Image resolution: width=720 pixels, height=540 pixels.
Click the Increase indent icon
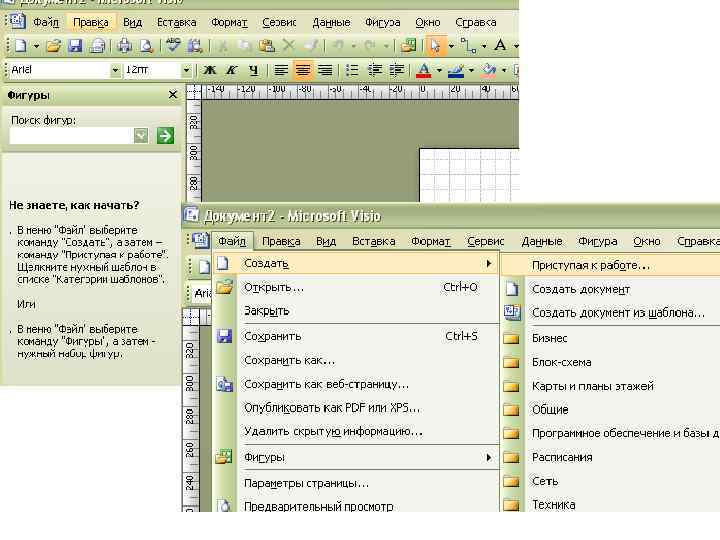click(397, 70)
